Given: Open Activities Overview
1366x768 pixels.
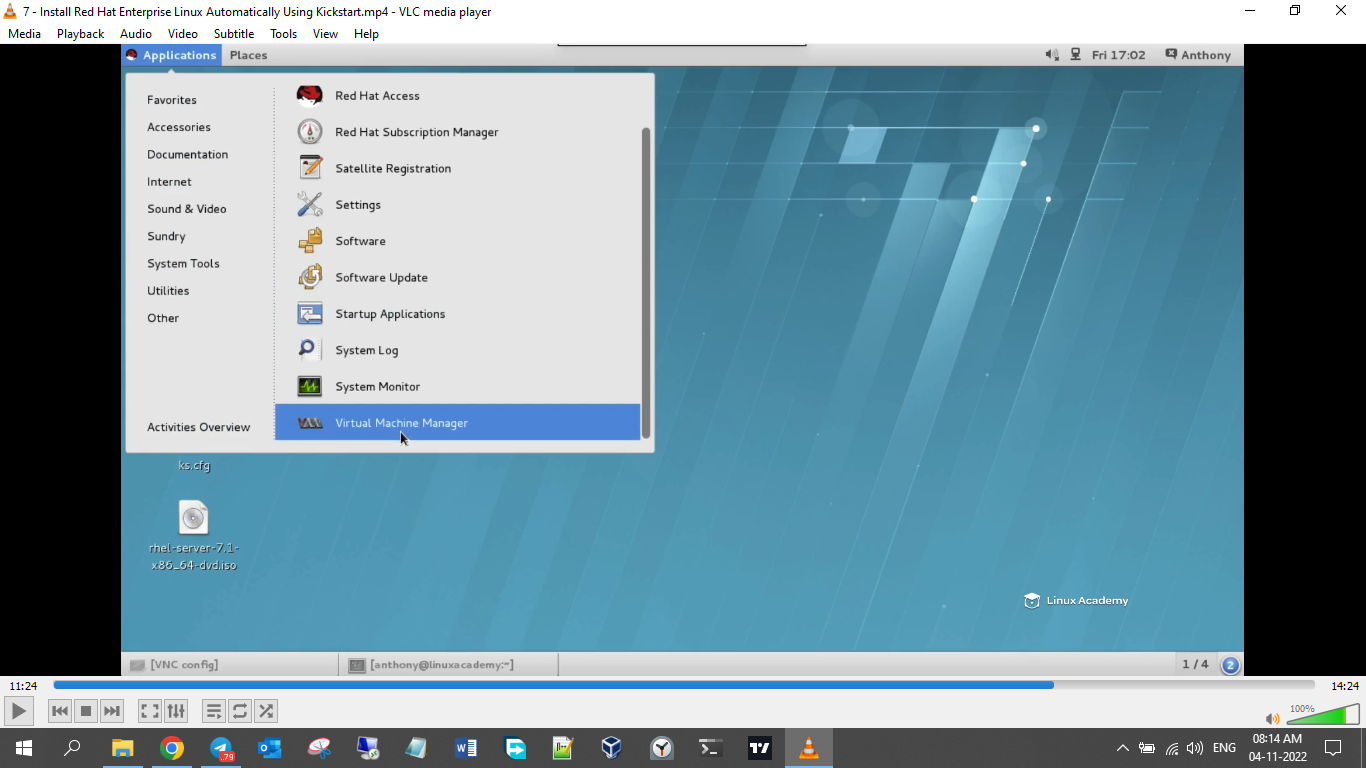Looking at the screenshot, I should (199, 427).
